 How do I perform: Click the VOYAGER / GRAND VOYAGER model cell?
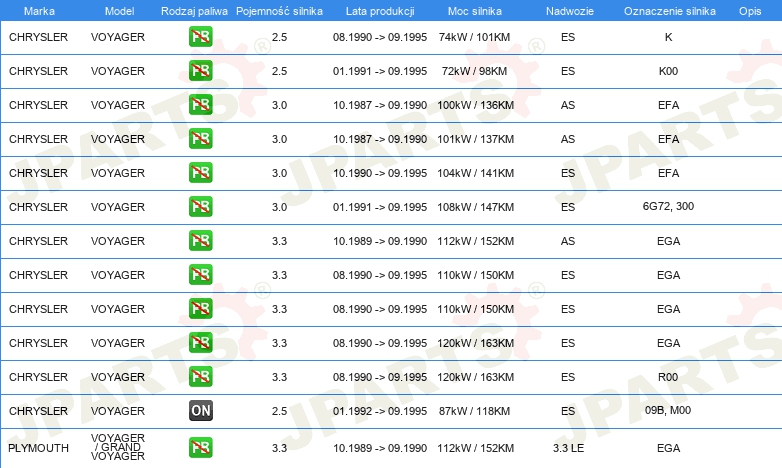pos(118,447)
